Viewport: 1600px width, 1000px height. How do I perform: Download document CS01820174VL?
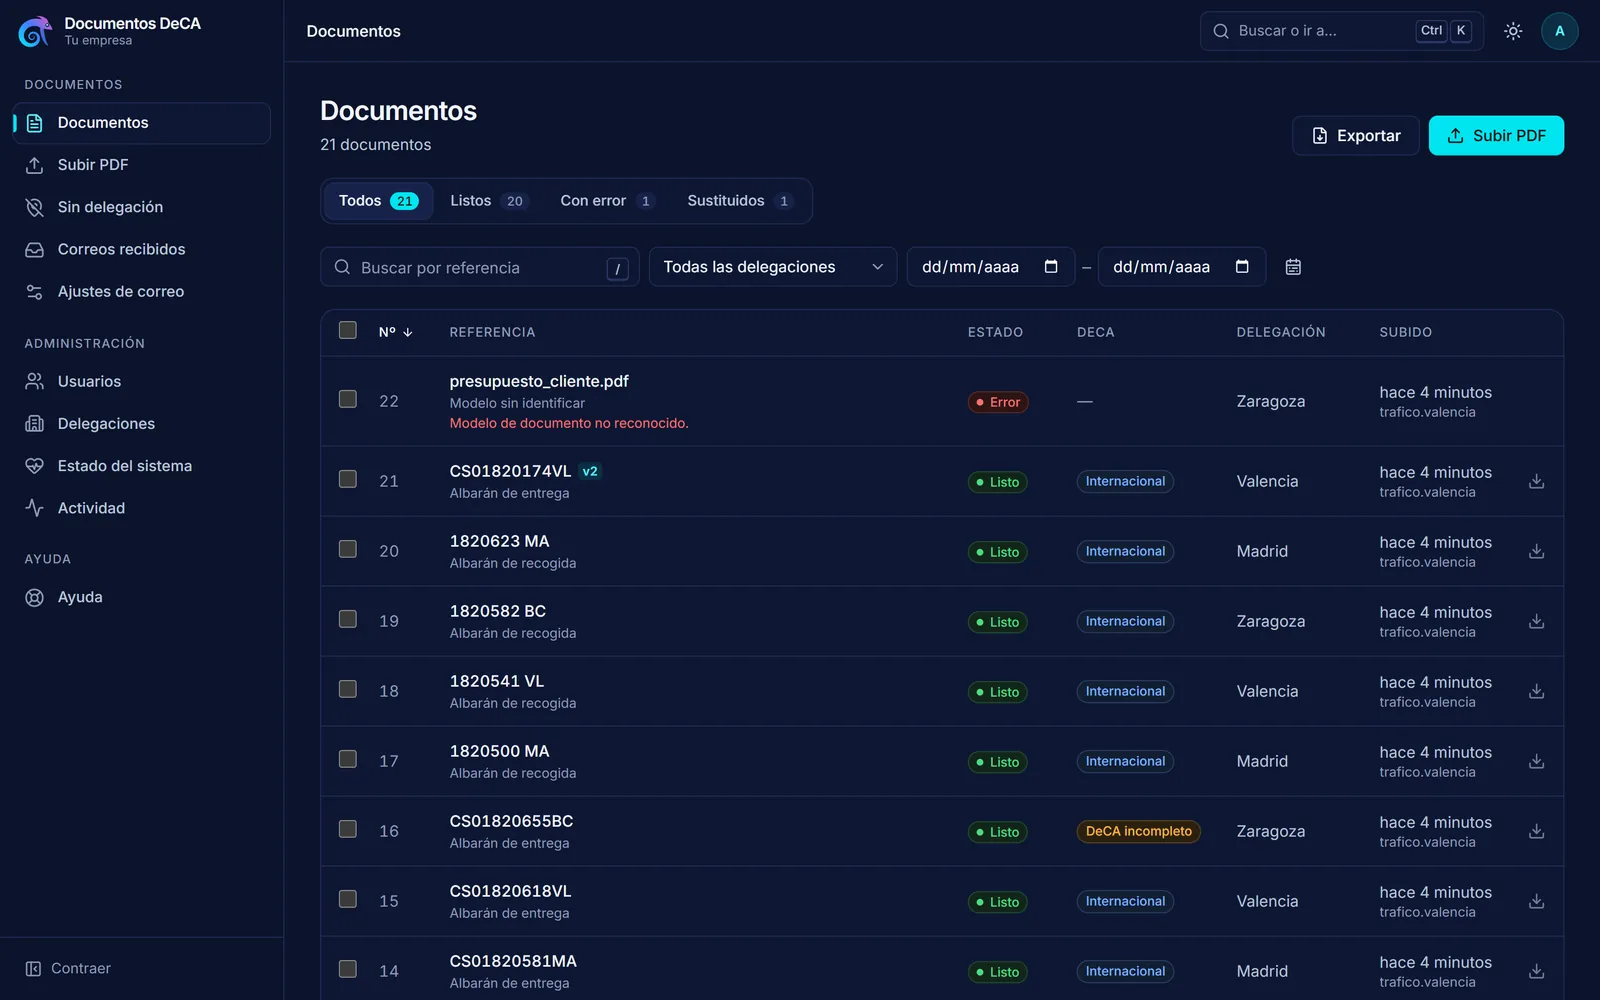coord(1537,481)
